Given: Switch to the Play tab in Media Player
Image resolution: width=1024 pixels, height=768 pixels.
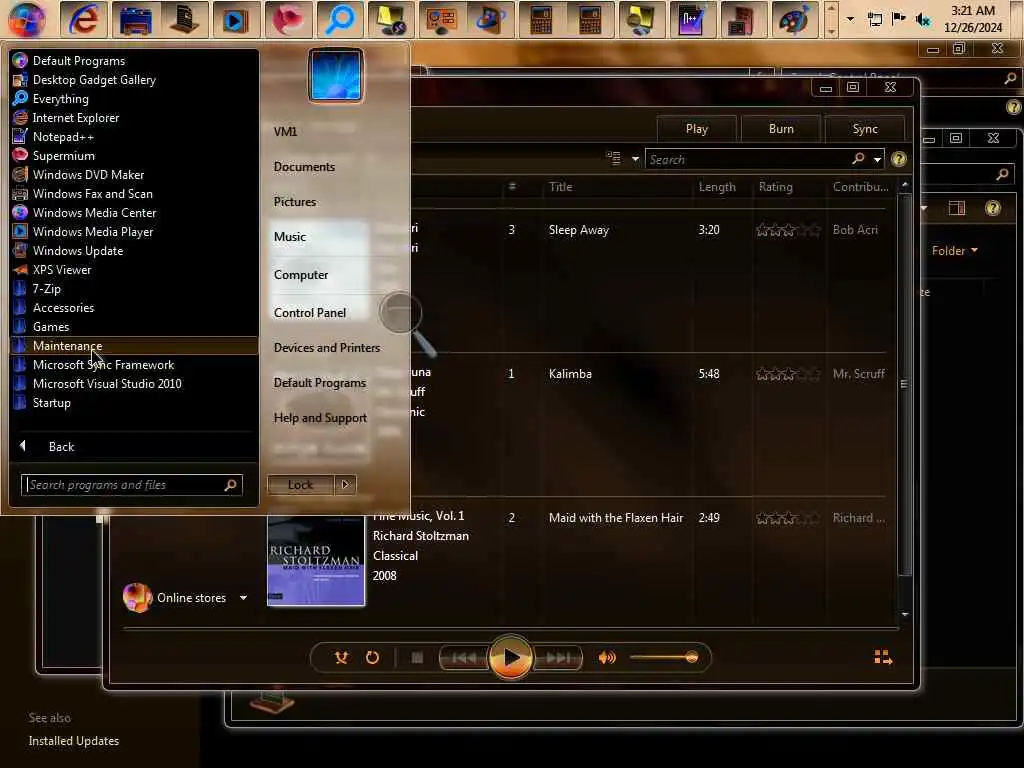Looking at the screenshot, I should [x=697, y=129].
